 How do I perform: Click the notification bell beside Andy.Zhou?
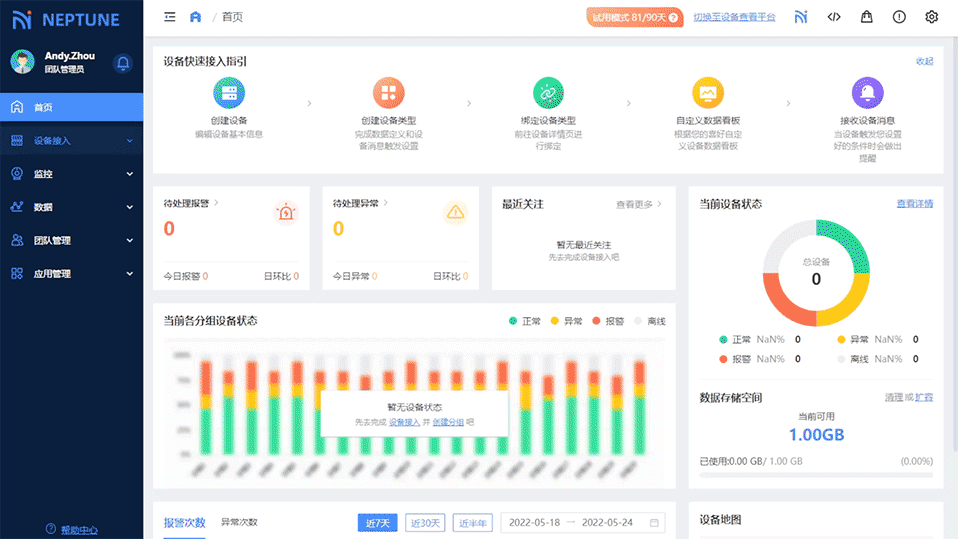(123, 63)
